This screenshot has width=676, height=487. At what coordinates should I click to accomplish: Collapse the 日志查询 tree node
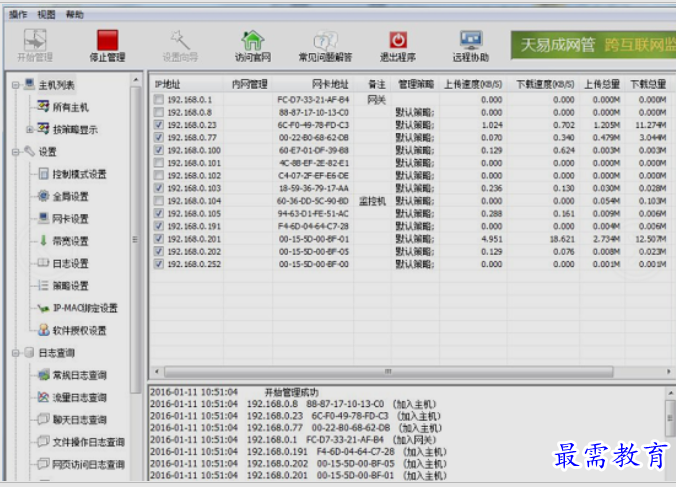coord(16,353)
